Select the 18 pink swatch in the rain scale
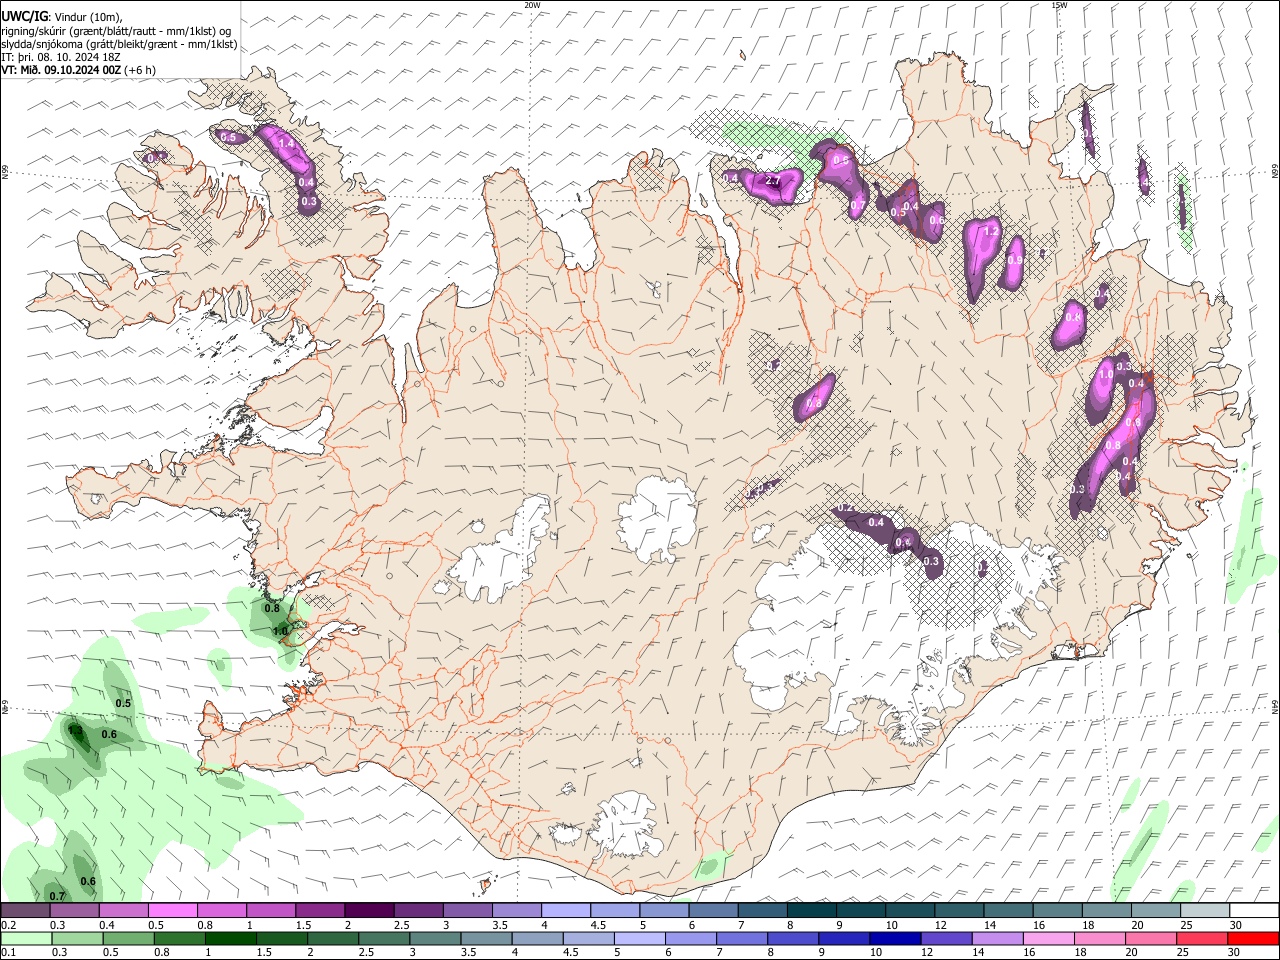 [x=1102, y=938]
